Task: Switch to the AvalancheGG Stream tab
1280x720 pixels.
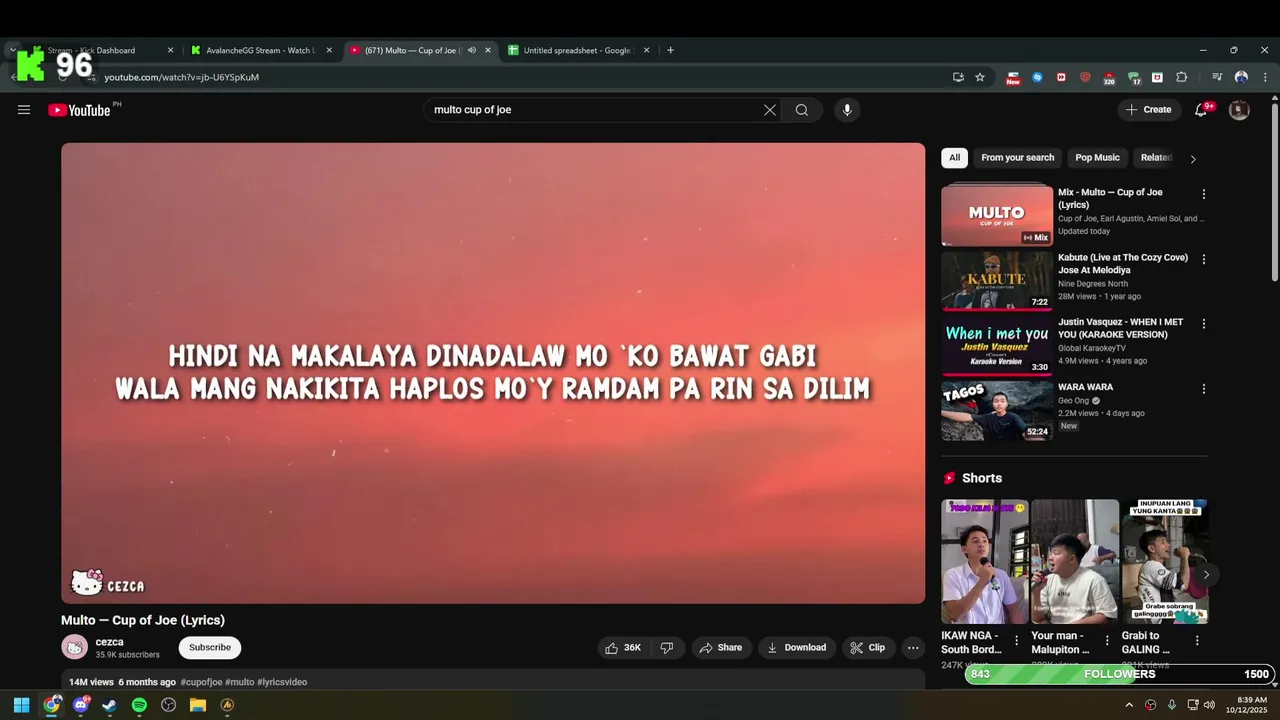Action: (x=261, y=50)
